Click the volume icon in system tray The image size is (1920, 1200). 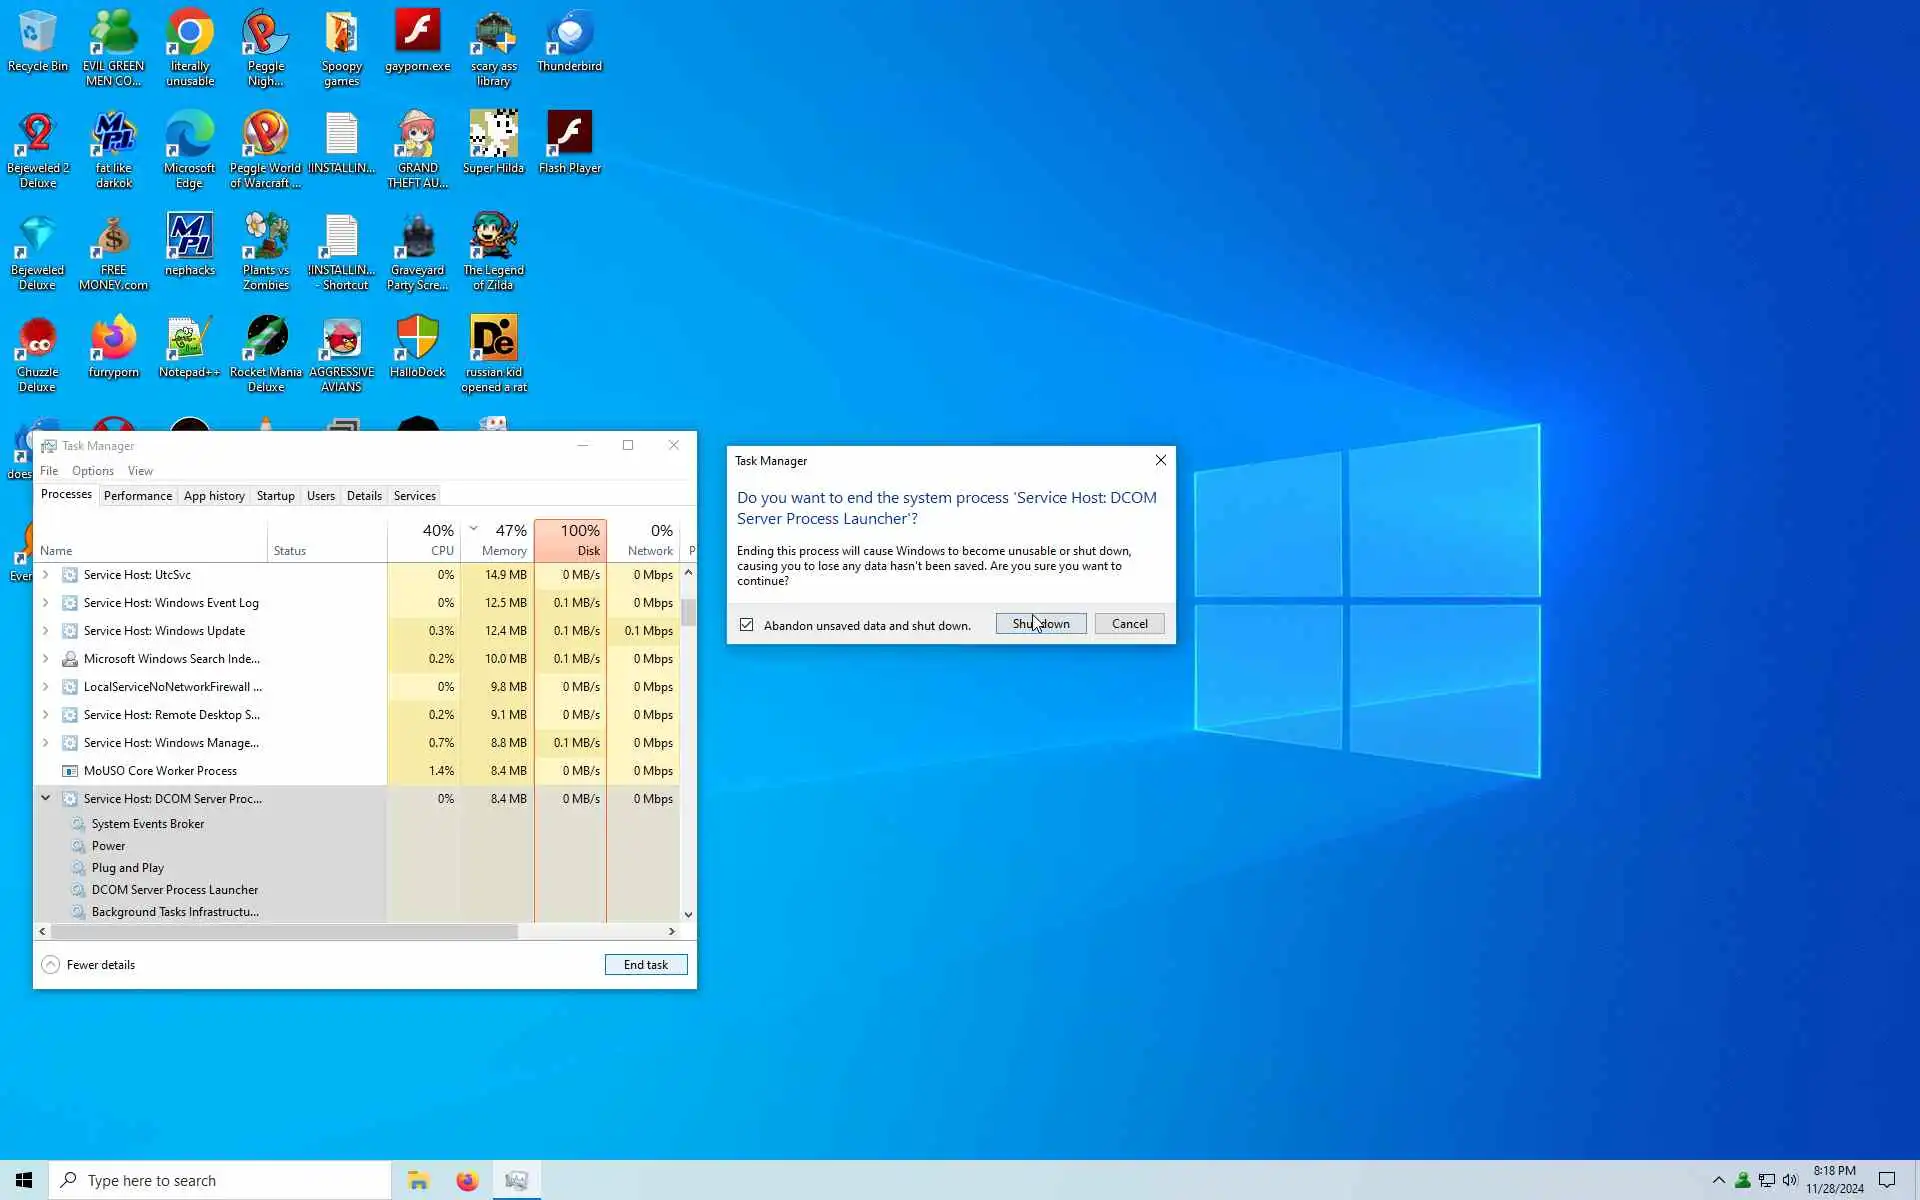(1790, 1181)
